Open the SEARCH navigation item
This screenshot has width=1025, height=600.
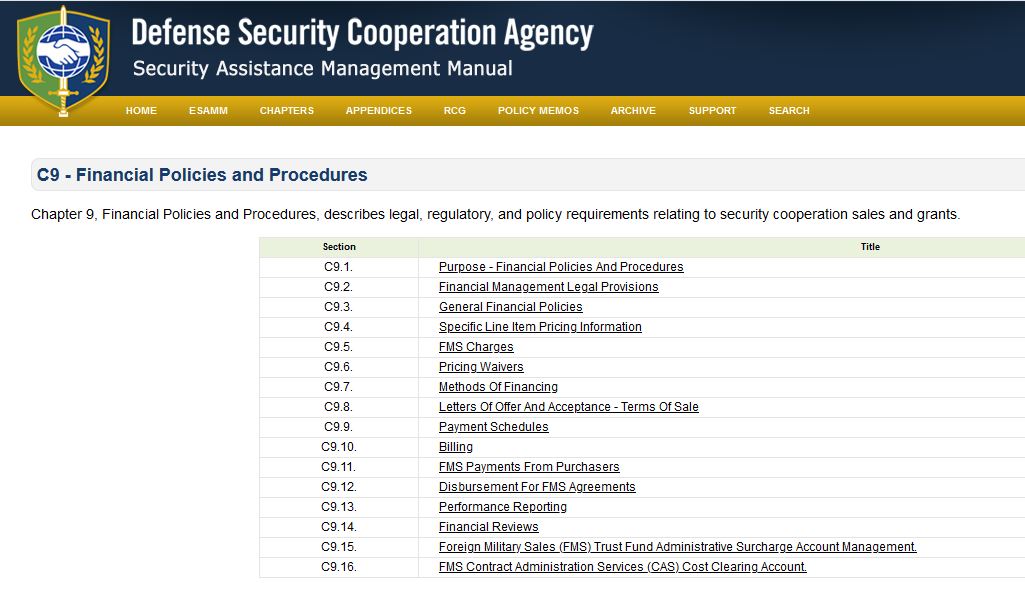pos(789,111)
